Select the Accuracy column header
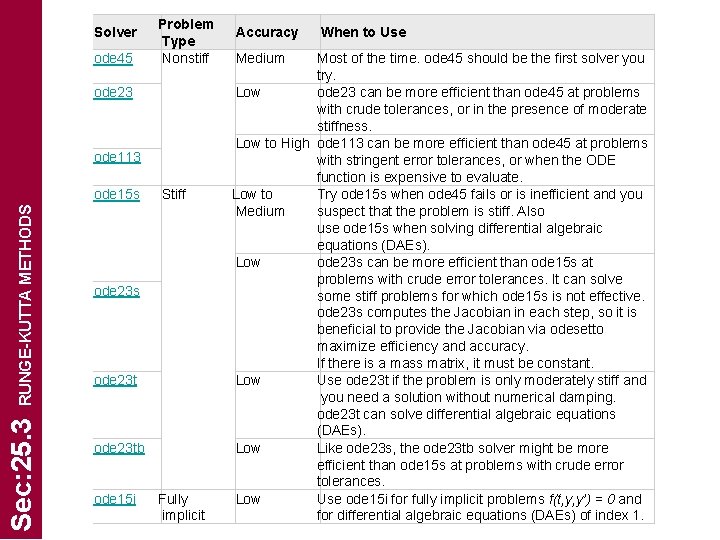This screenshot has width=720, height=540. pyautogui.click(x=267, y=32)
